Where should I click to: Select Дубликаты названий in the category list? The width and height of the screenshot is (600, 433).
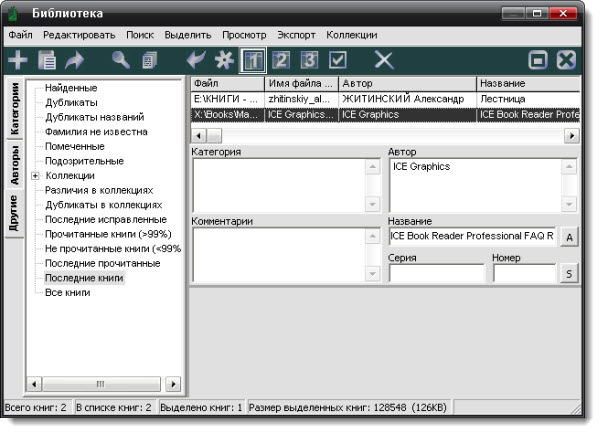tap(87, 117)
